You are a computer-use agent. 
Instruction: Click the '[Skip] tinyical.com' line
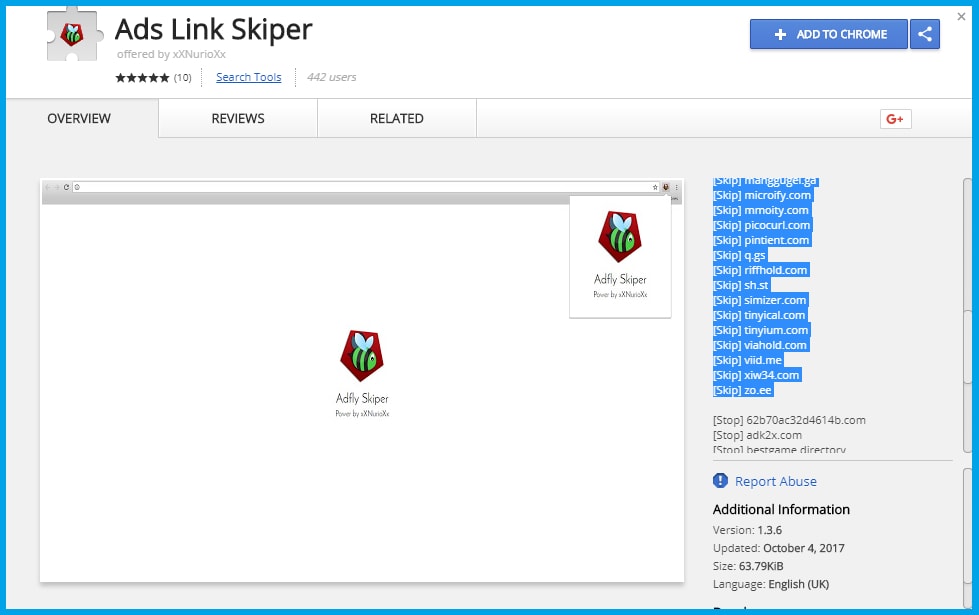coord(759,315)
